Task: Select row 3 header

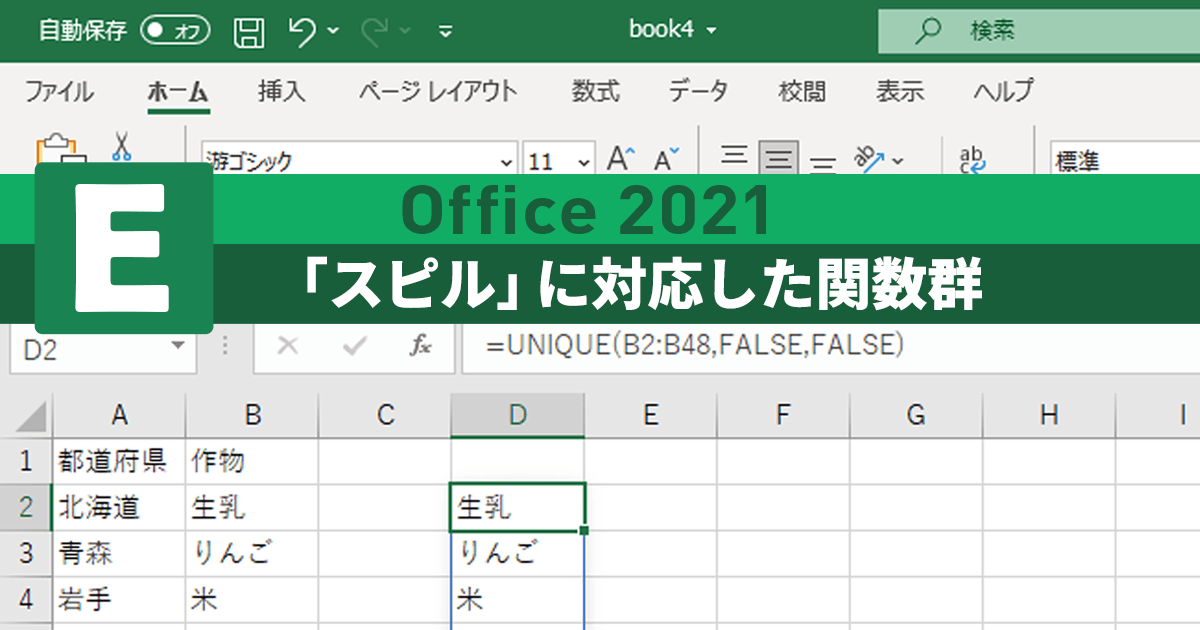Action: [x=26, y=553]
